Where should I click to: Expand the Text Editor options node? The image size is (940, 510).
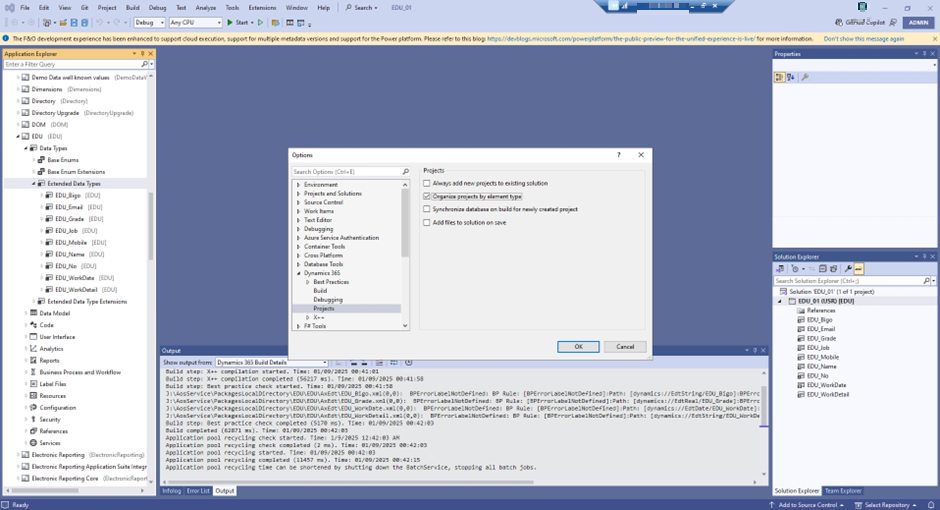point(299,220)
